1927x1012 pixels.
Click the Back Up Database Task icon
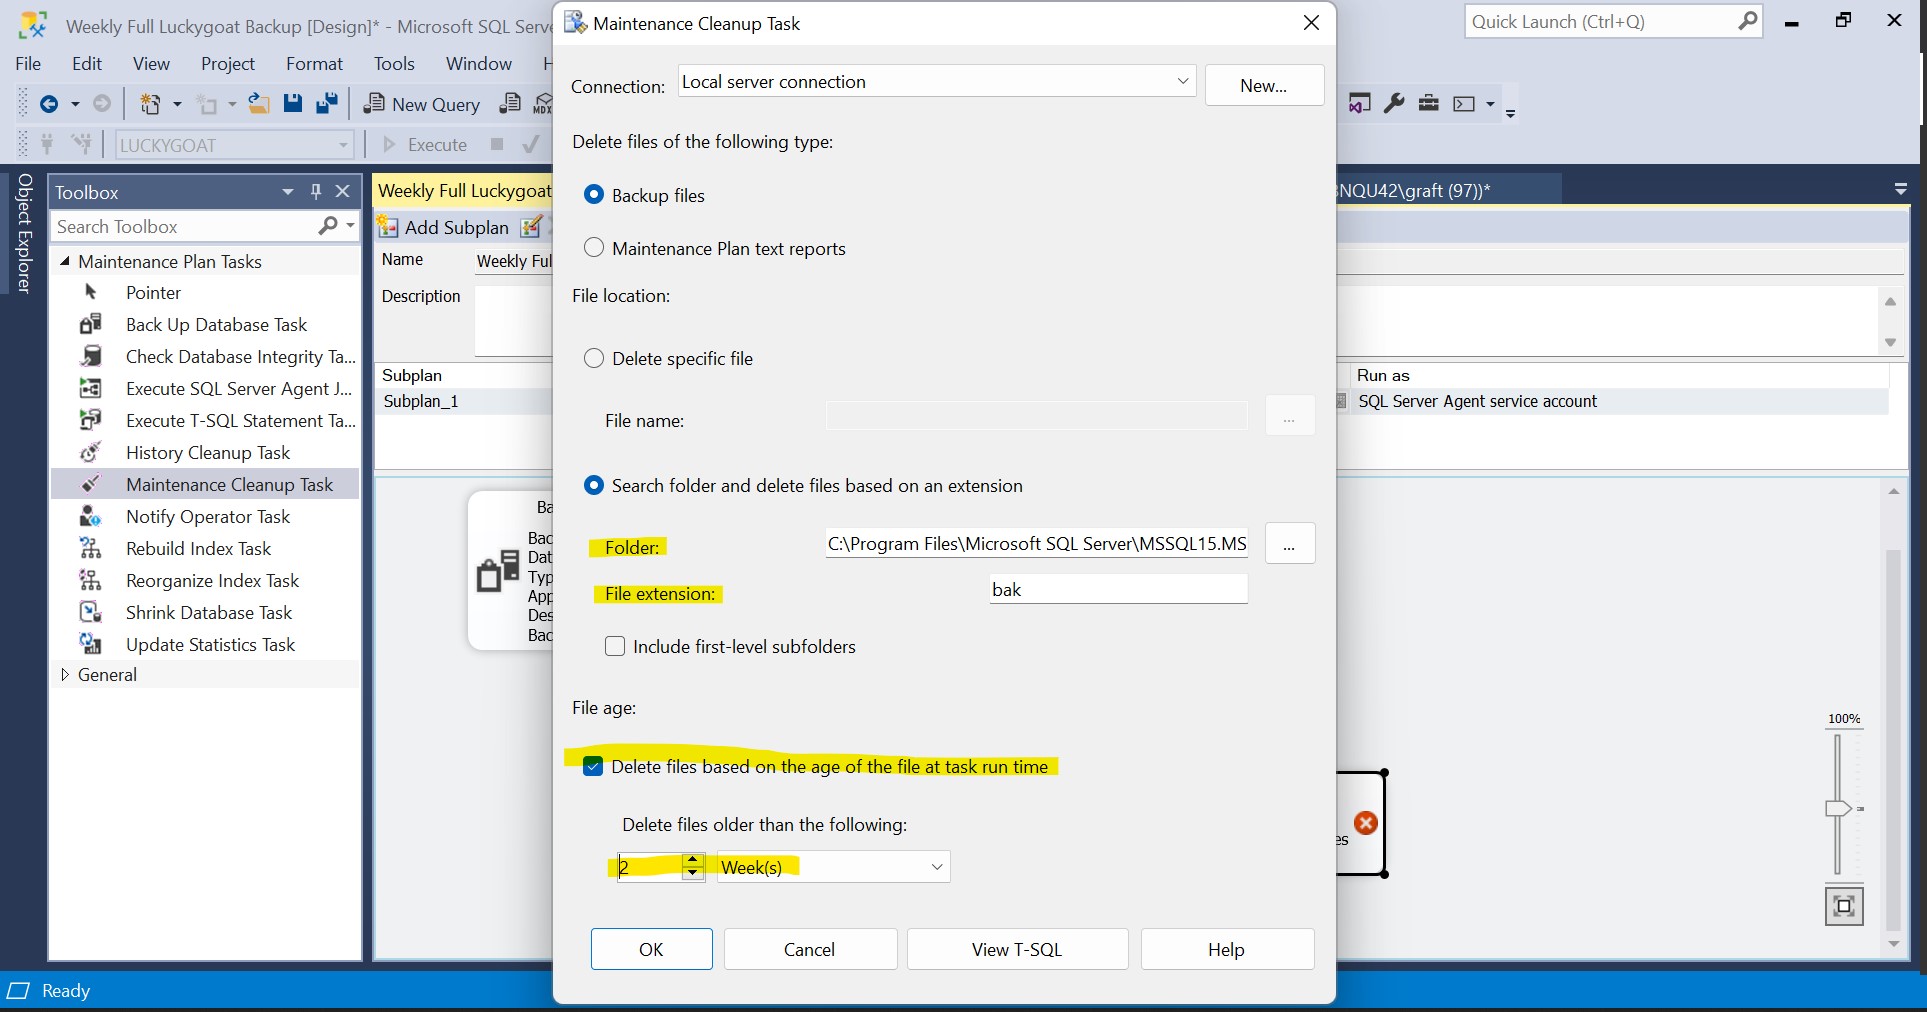90,324
